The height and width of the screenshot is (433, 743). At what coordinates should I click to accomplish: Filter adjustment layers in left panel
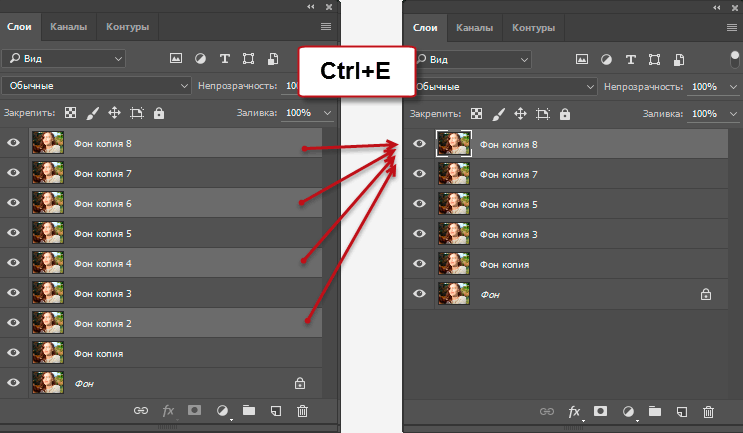200,58
